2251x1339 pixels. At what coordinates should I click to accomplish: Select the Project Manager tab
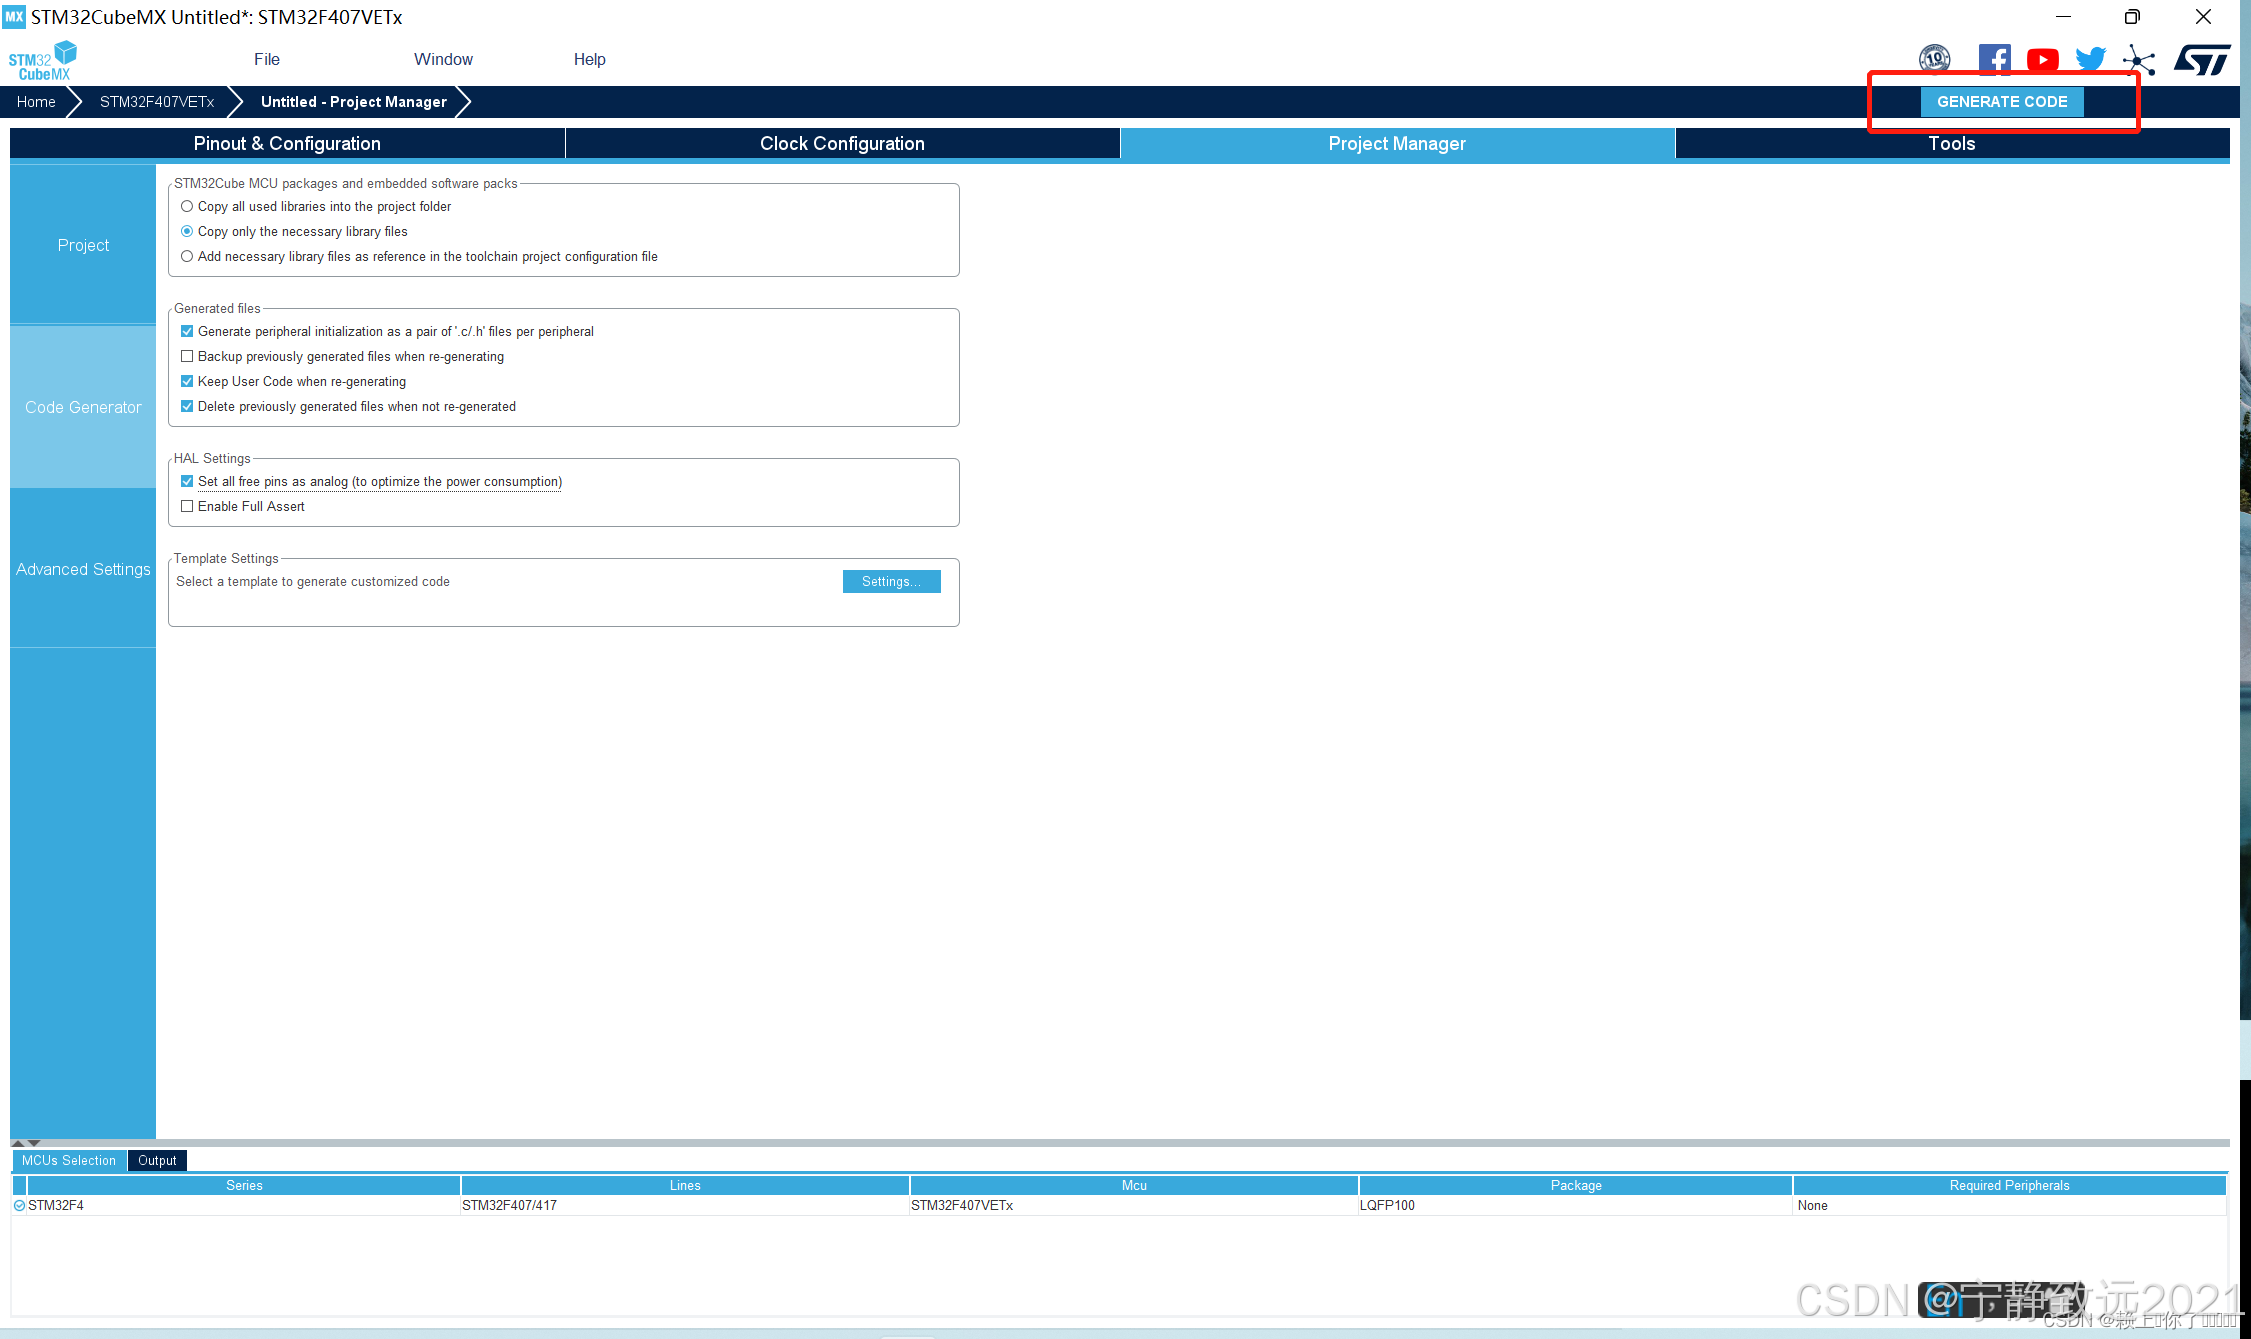[1397, 144]
